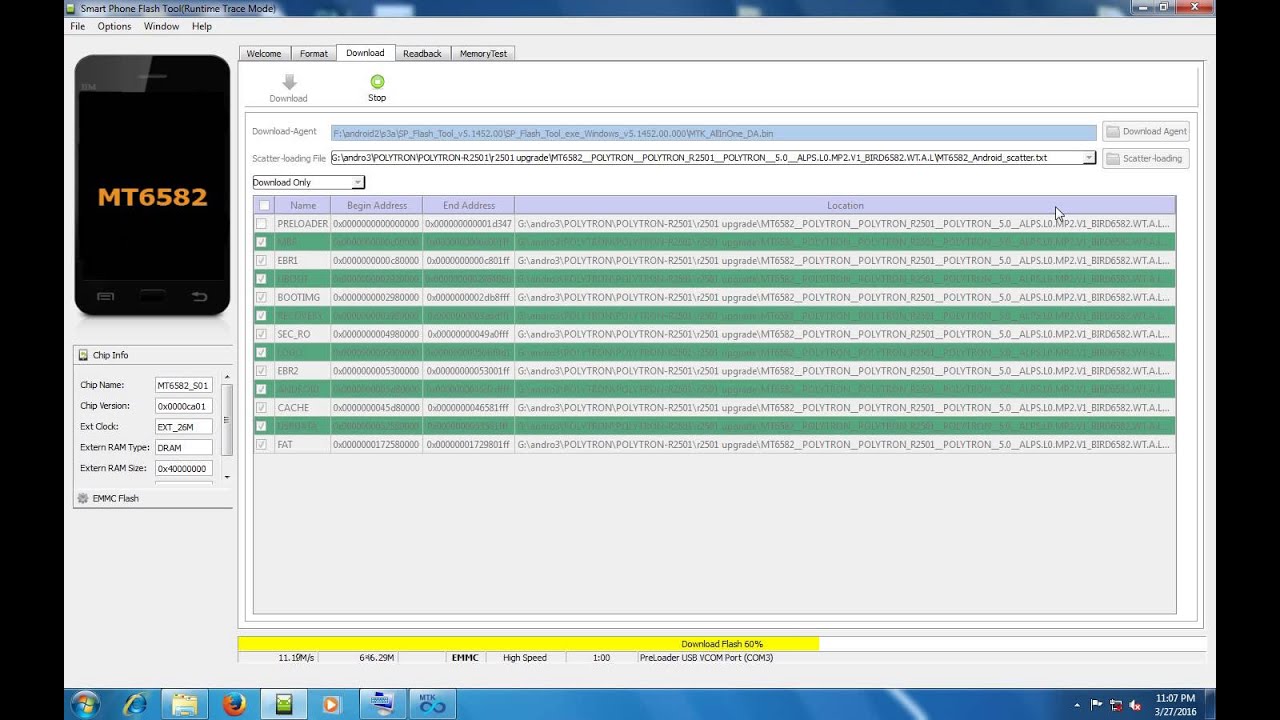Open Windows Explorer folder taskbar icon
This screenshot has width=1280, height=720.
(x=184, y=704)
